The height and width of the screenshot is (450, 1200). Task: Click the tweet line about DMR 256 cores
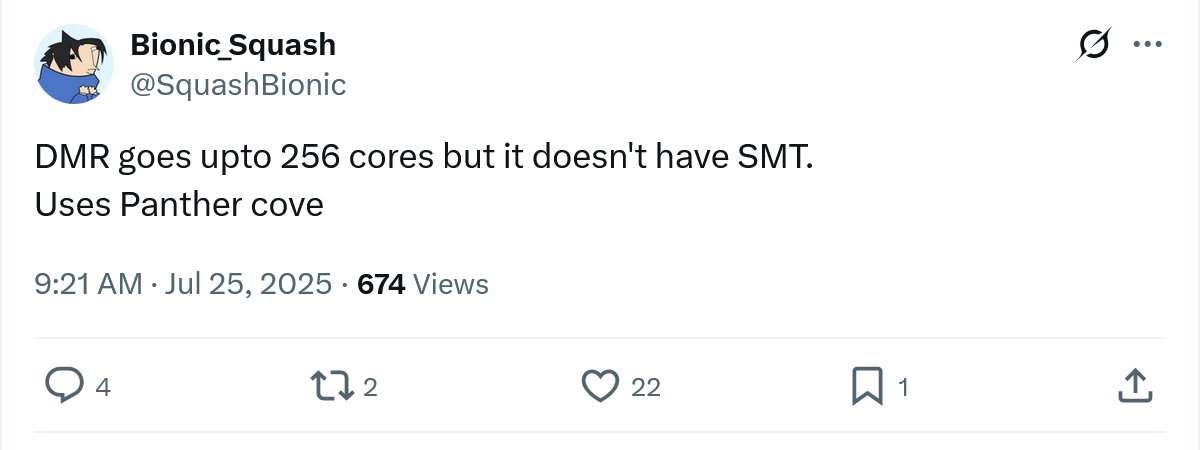pyautogui.click(x=418, y=158)
